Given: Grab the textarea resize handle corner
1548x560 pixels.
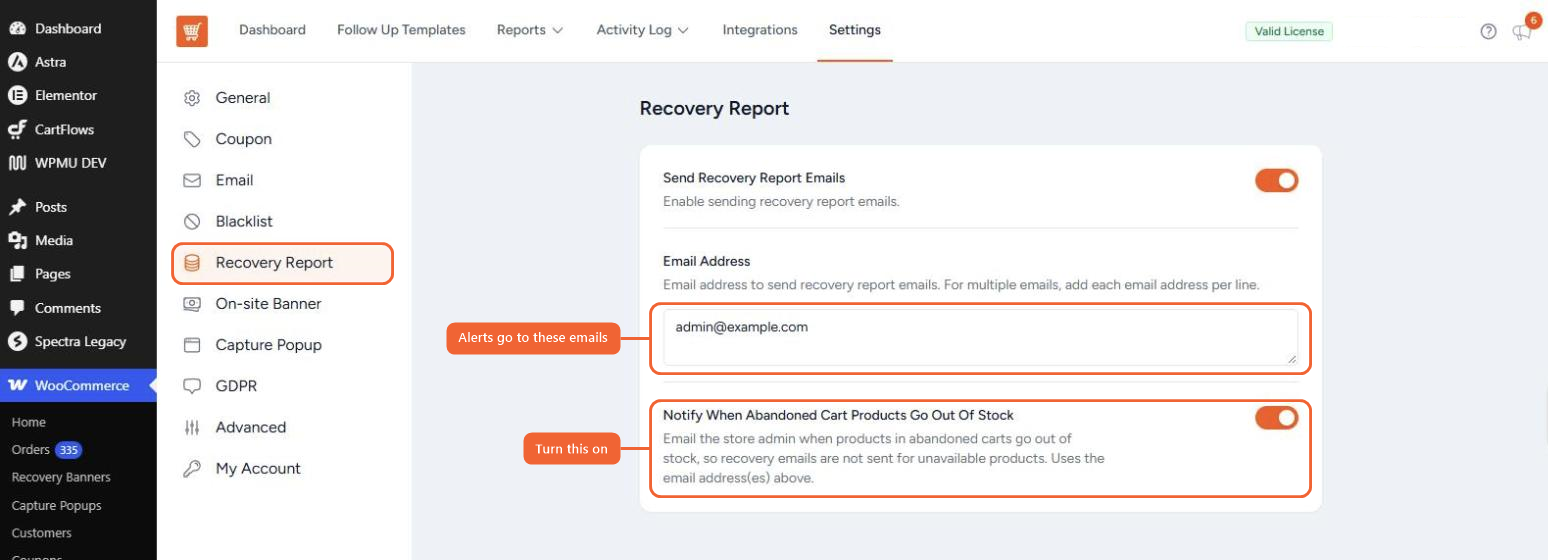Looking at the screenshot, I should pyautogui.click(x=1291, y=358).
